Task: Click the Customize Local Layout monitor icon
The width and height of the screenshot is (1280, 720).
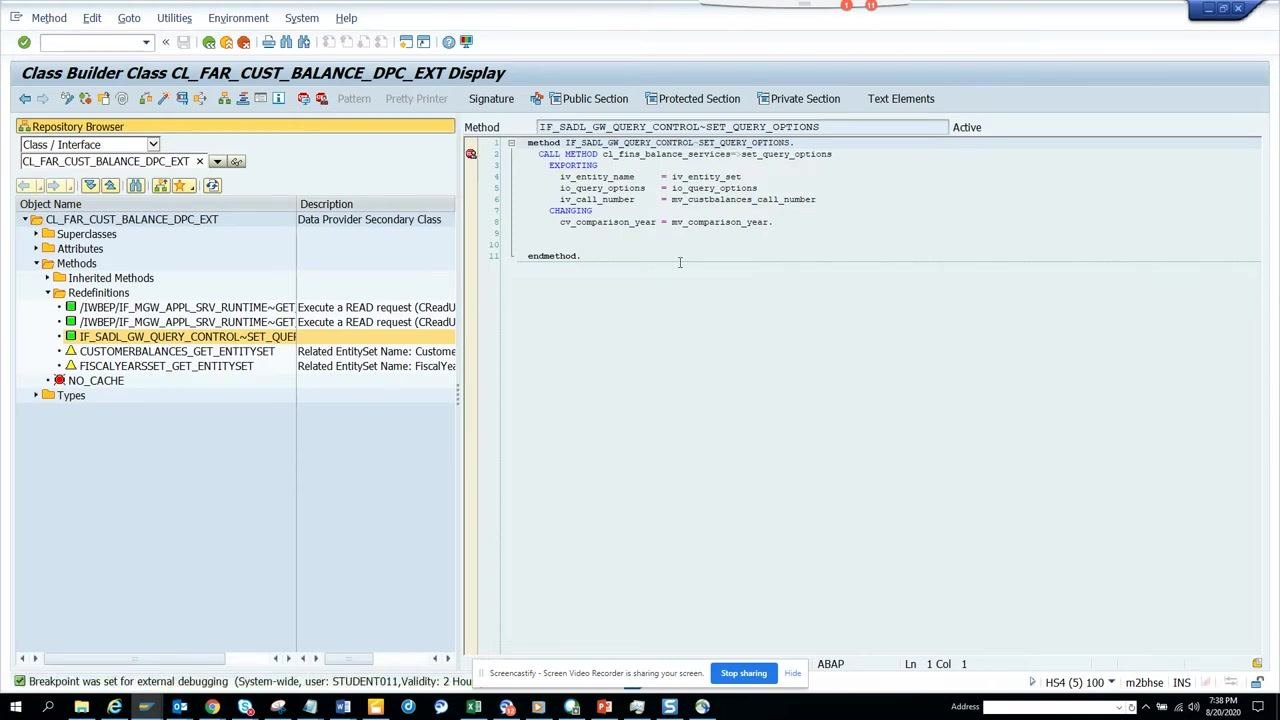Action: coord(466,42)
